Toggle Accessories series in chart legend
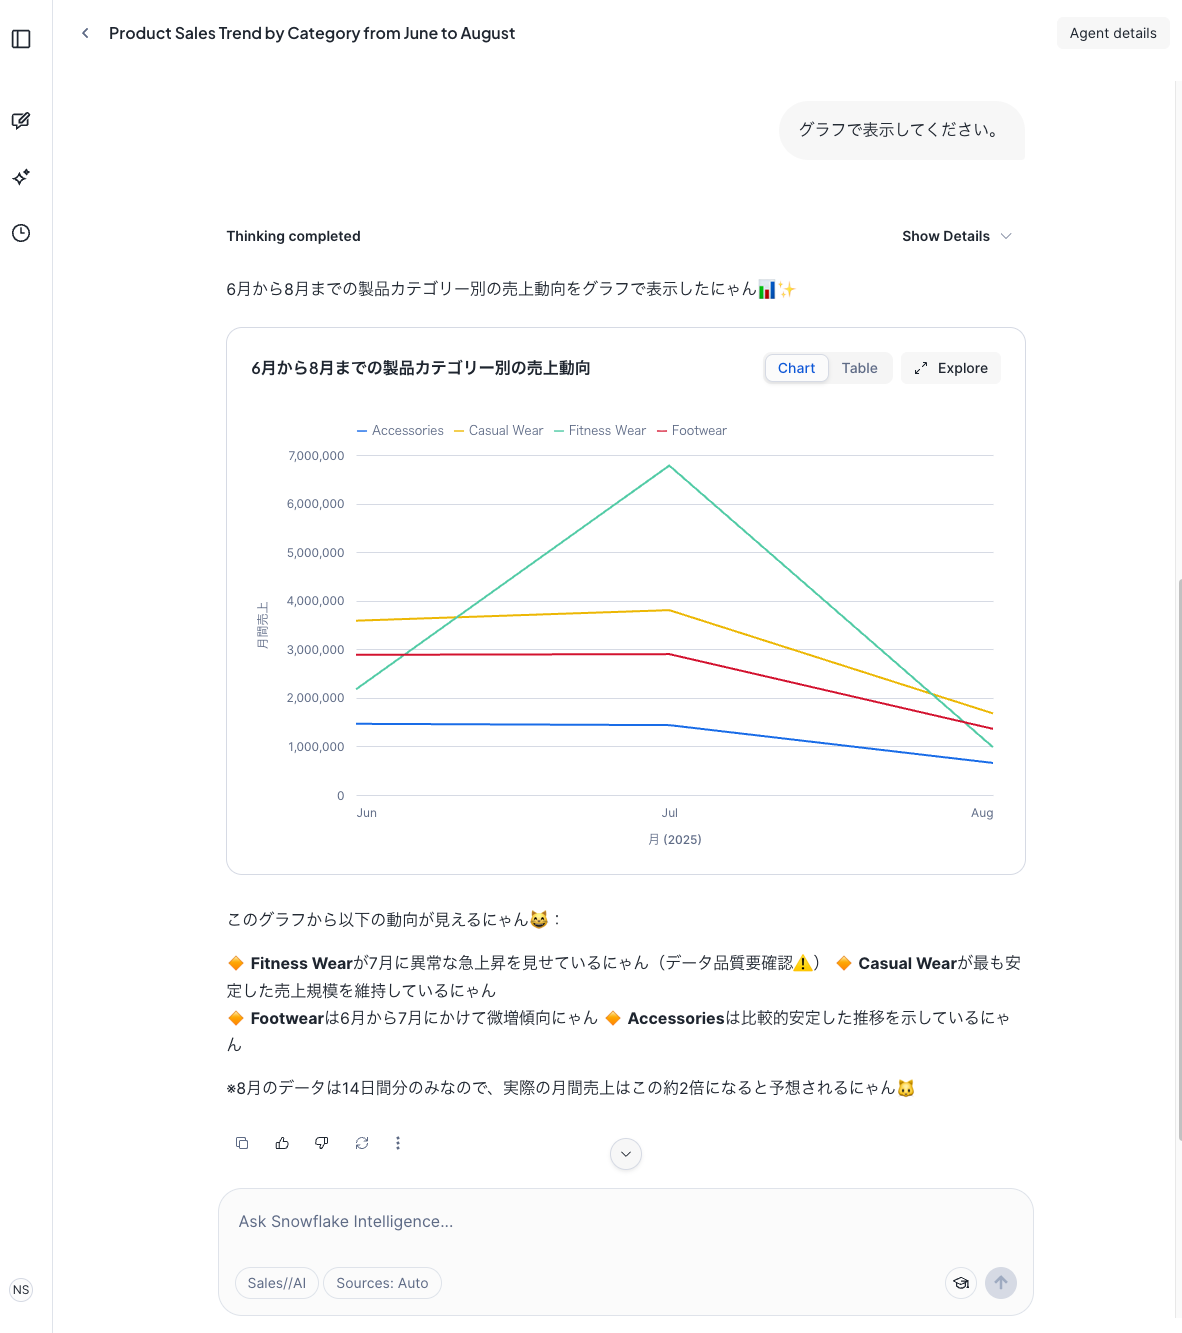This screenshot has width=1182, height=1333. click(x=400, y=431)
